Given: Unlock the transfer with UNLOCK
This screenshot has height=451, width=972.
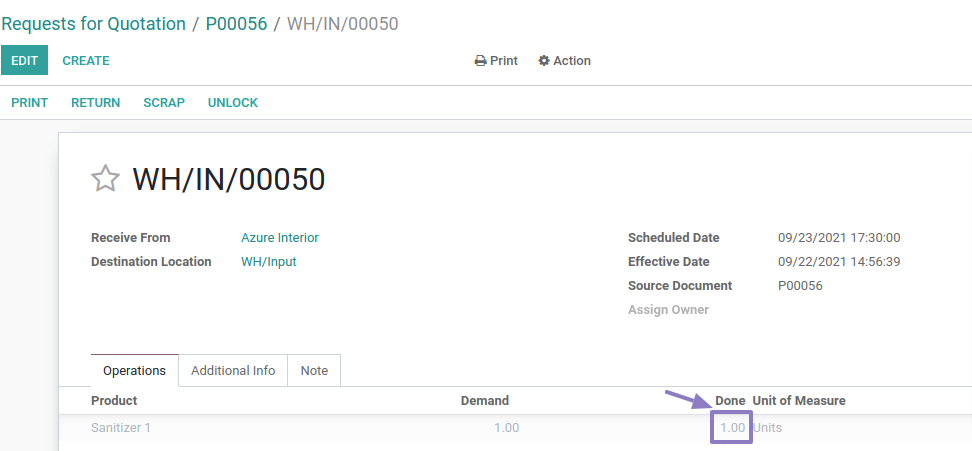Looking at the screenshot, I should click(x=233, y=103).
